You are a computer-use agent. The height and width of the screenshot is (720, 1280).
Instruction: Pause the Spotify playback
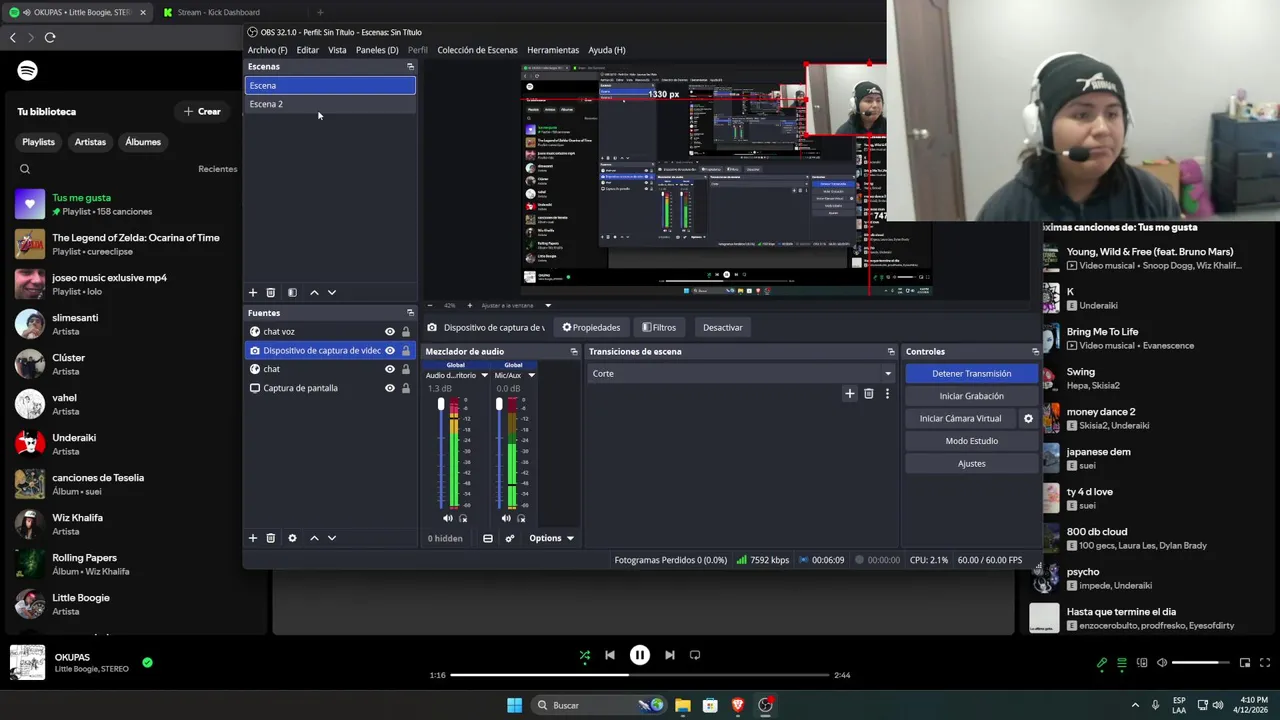tap(640, 655)
